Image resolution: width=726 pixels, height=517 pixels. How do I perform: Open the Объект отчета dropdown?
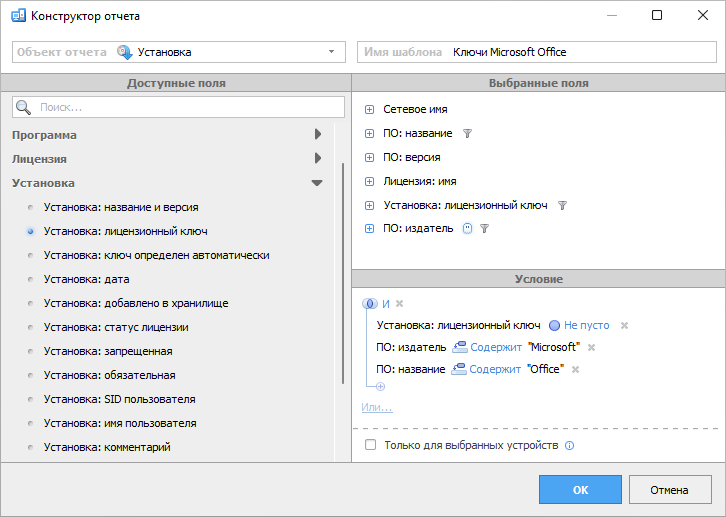[331, 52]
